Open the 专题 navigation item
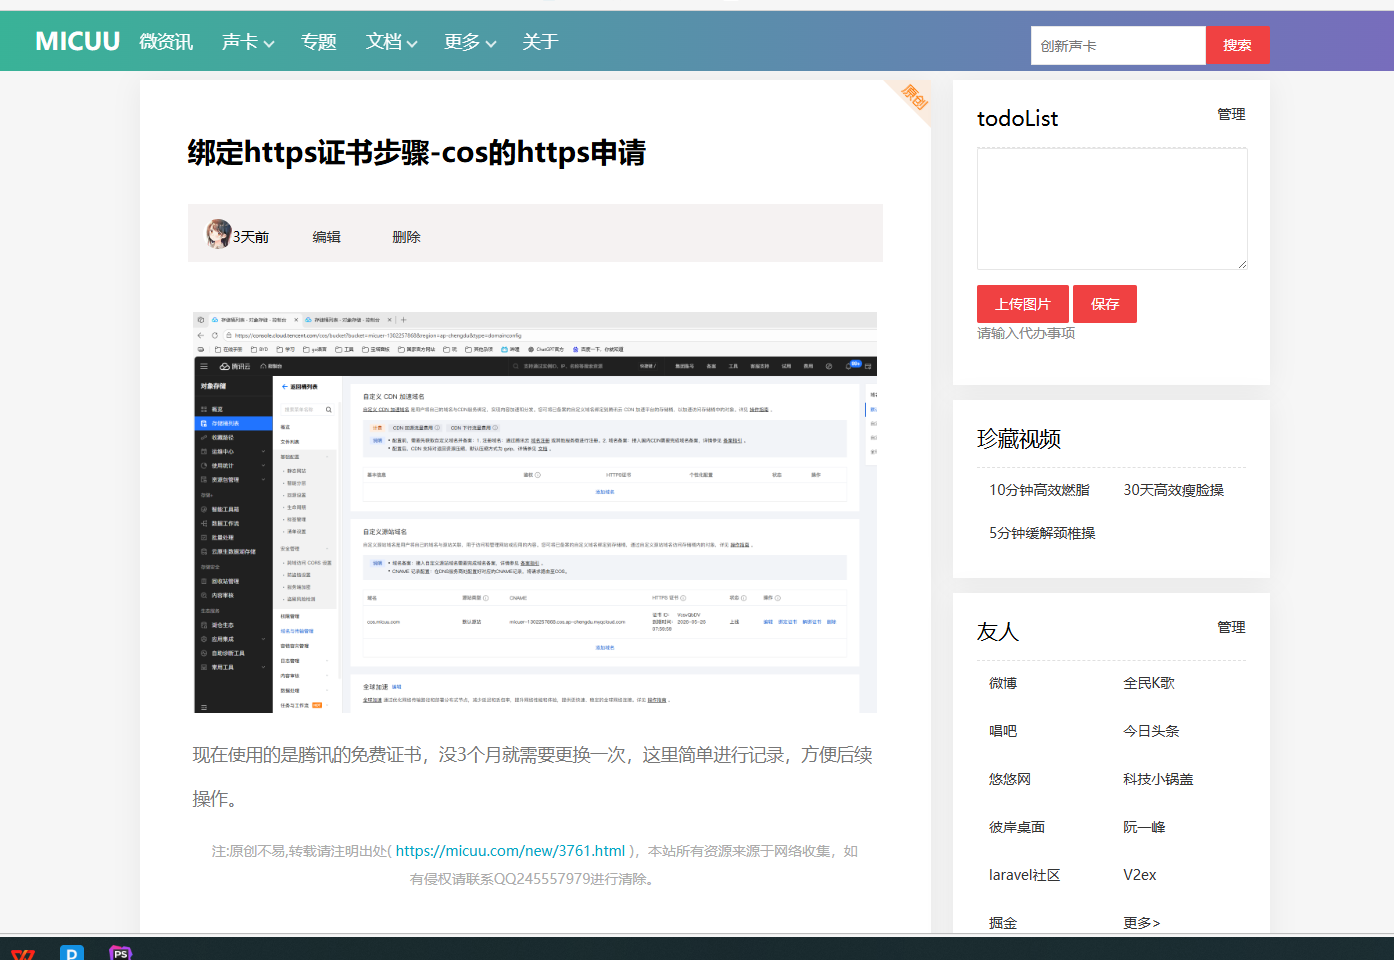Image resolution: width=1394 pixels, height=960 pixels. tap(318, 42)
